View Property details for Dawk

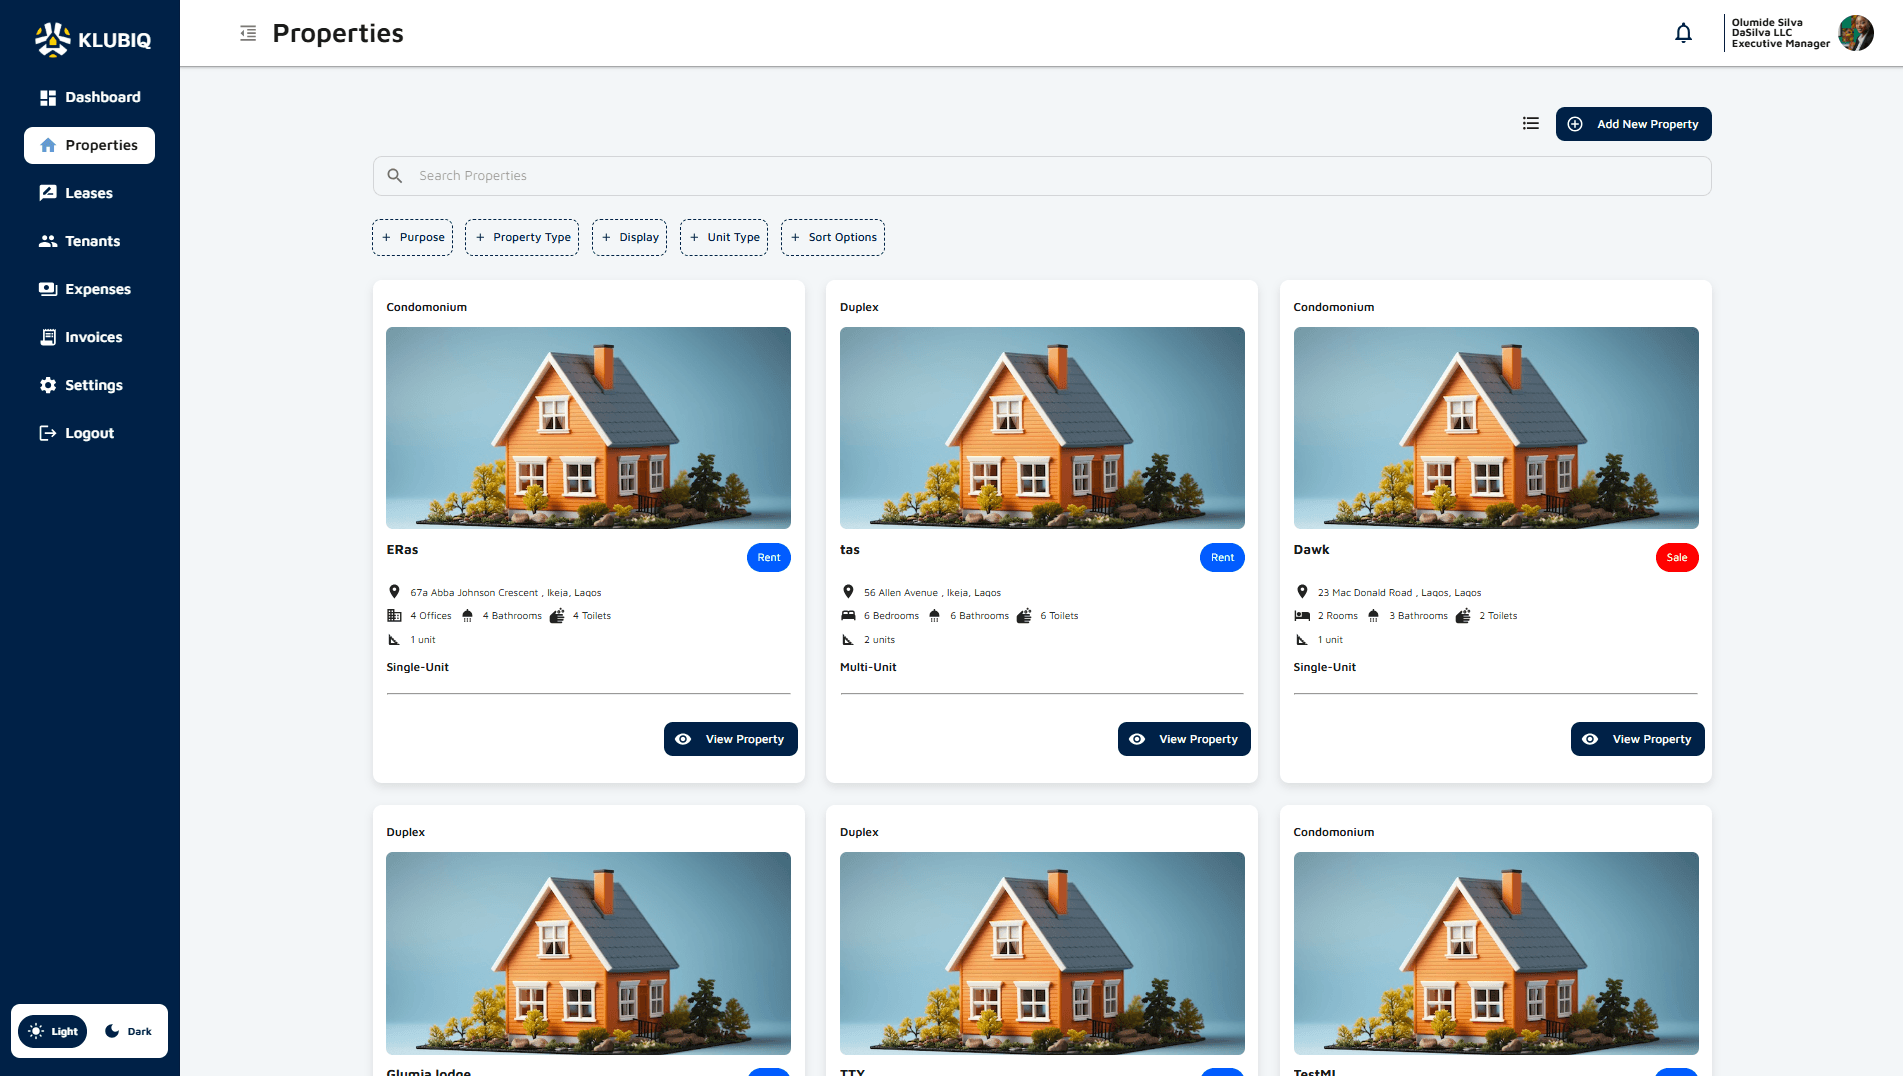tap(1637, 739)
